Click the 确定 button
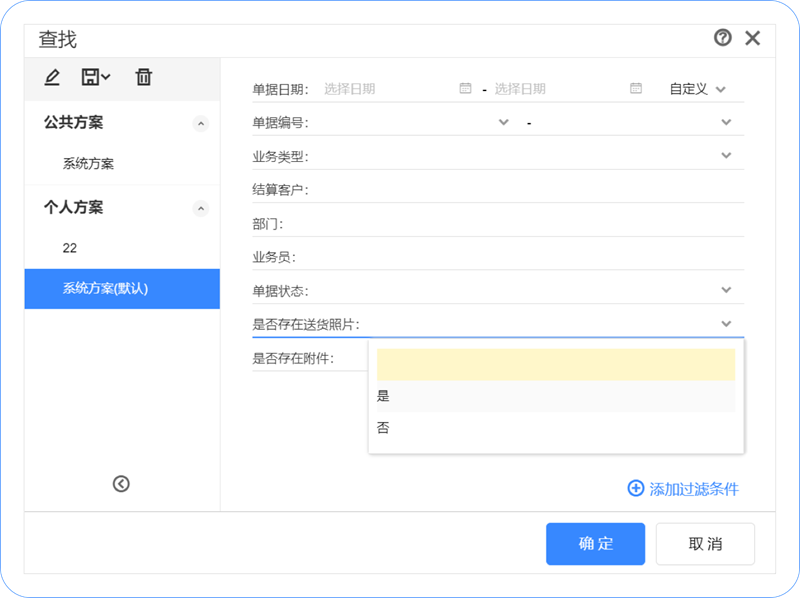This screenshot has height=598, width=800. coord(595,544)
